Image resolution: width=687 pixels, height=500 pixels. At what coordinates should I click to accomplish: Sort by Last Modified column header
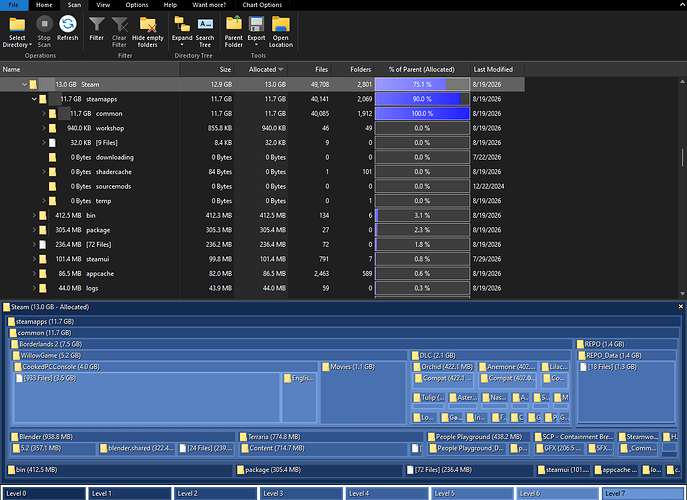pyautogui.click(x=497, y=69)
